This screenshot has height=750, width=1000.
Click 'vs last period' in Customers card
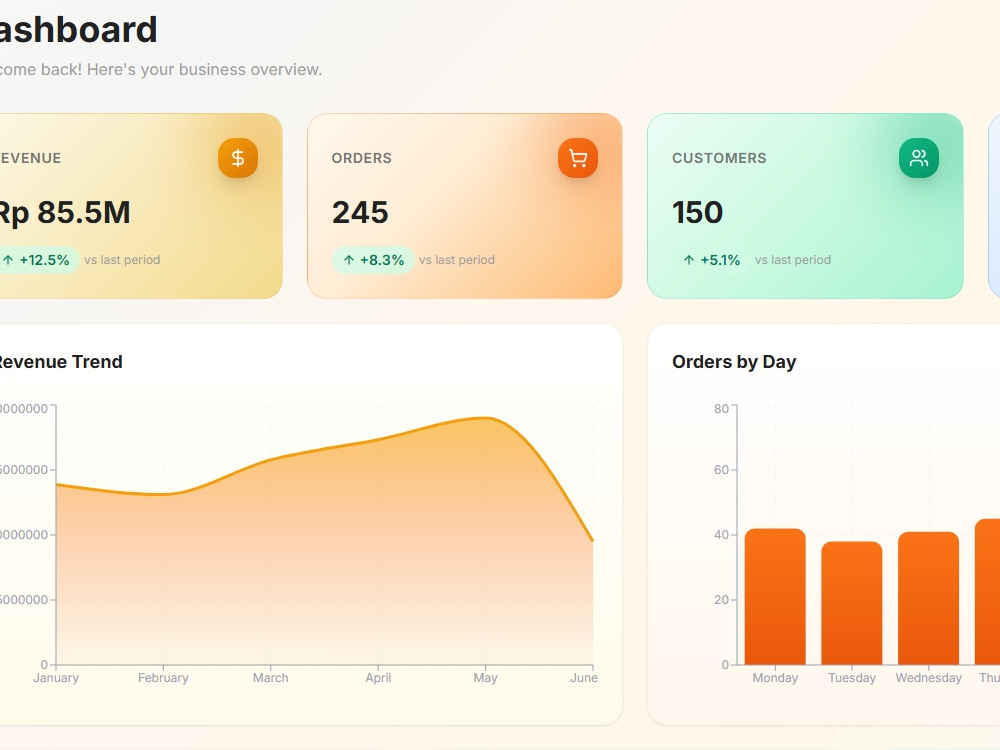click(793, 260)
